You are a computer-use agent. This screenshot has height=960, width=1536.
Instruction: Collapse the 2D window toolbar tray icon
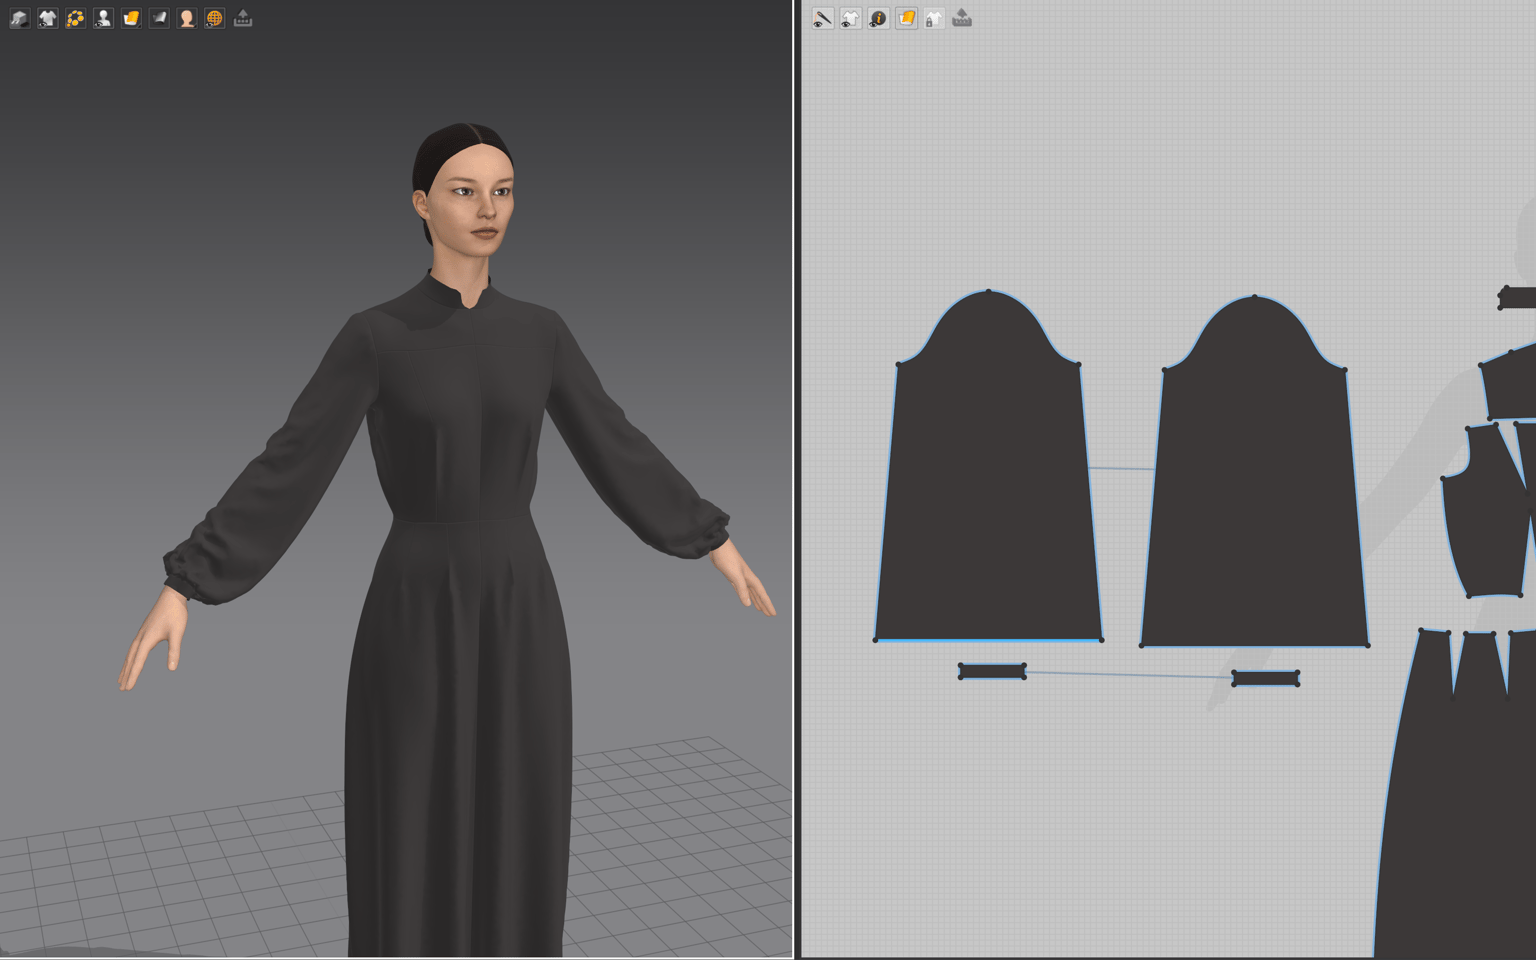(962, 18)
